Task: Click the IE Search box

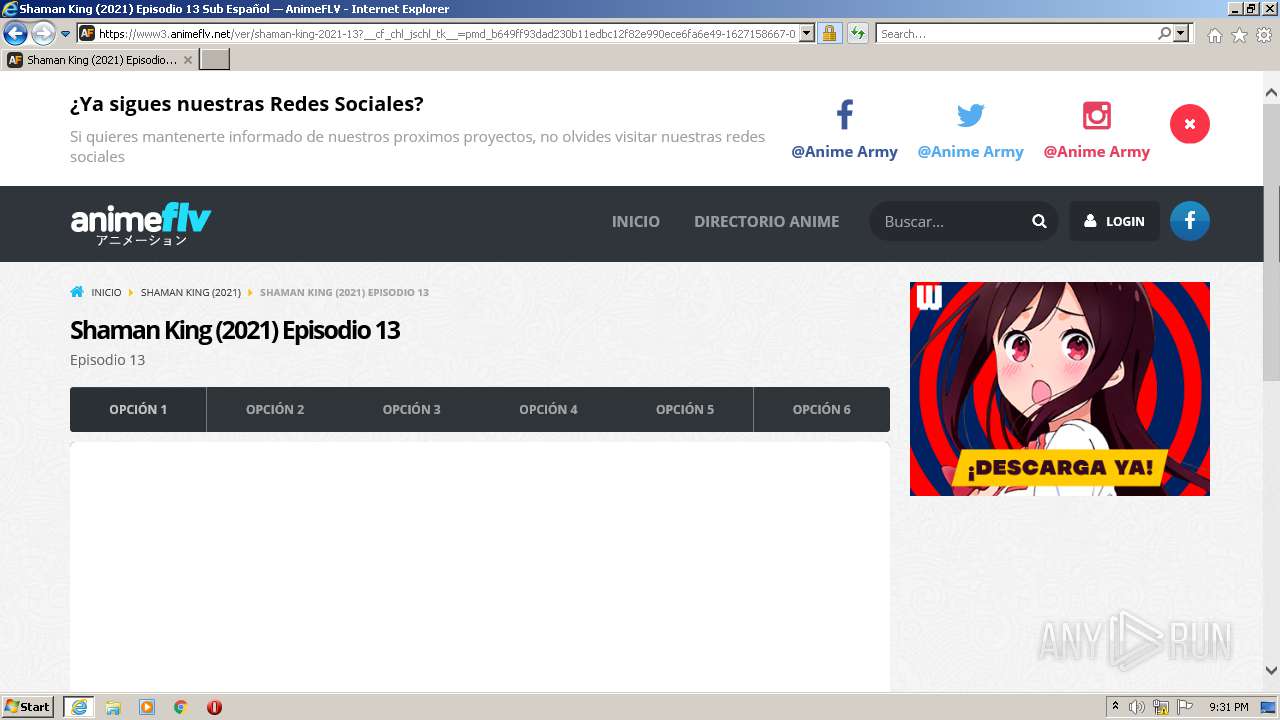Action: (1015, 33)
